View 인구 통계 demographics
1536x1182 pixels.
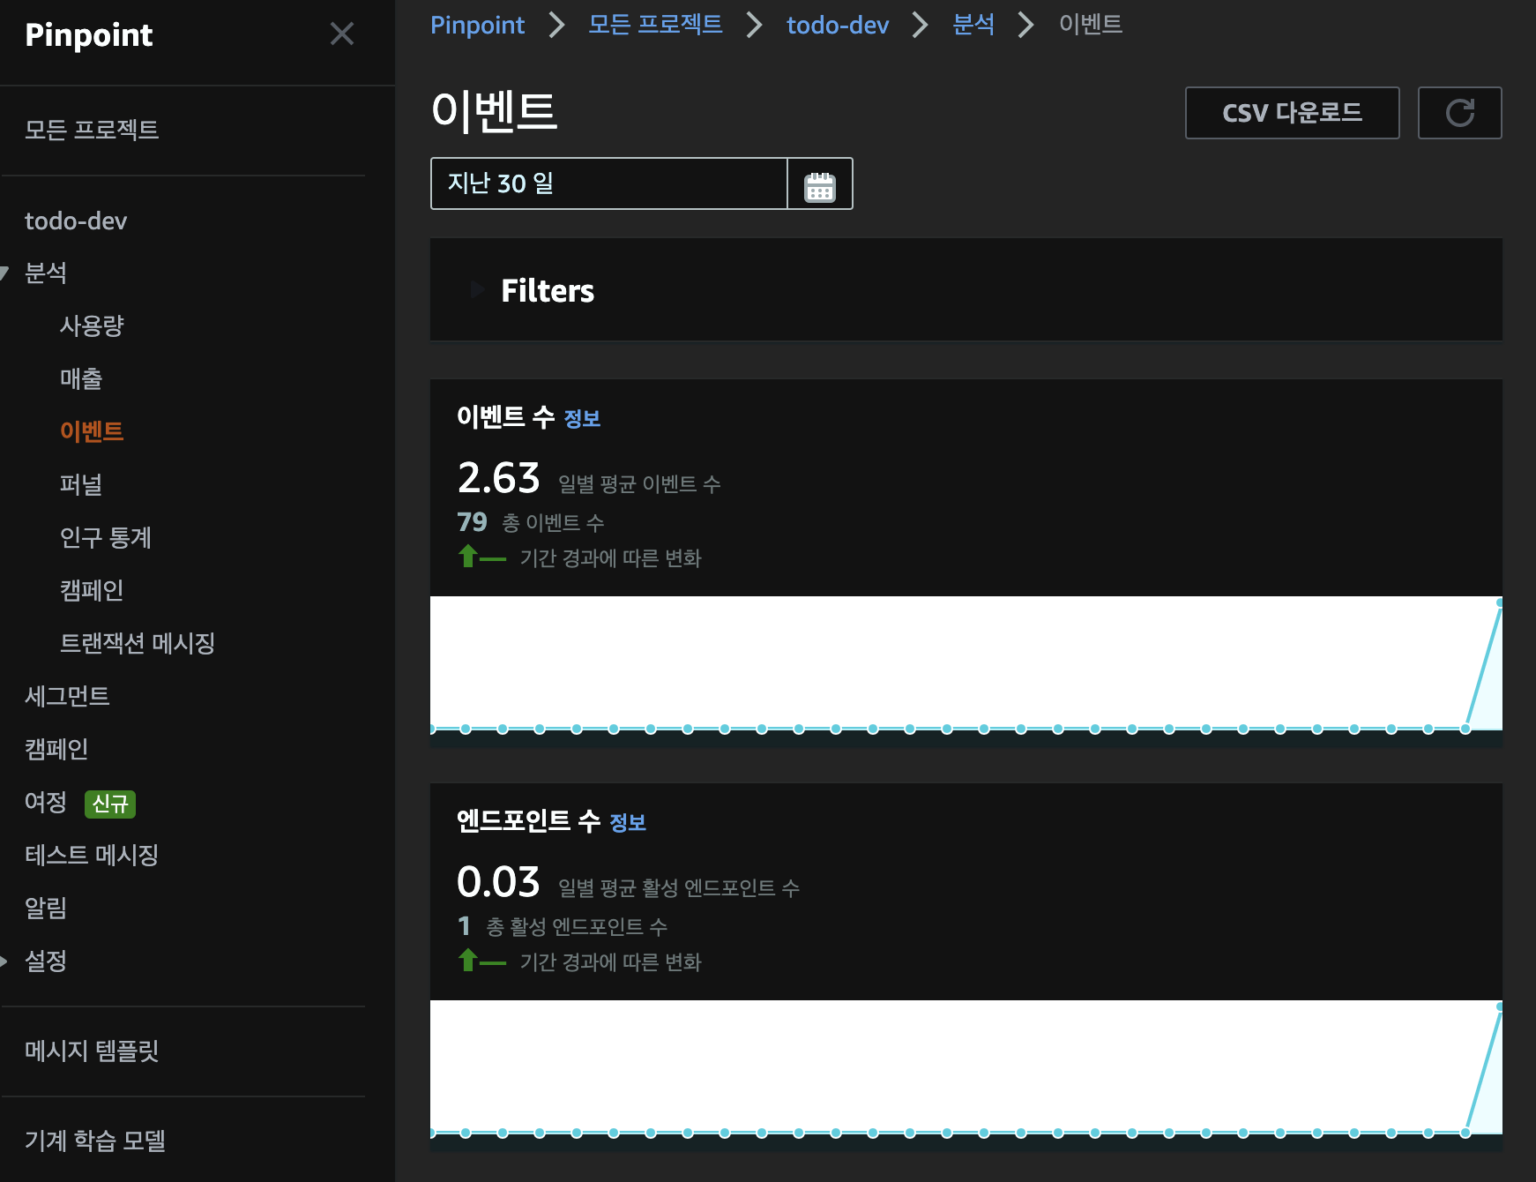tap(104, 537)
